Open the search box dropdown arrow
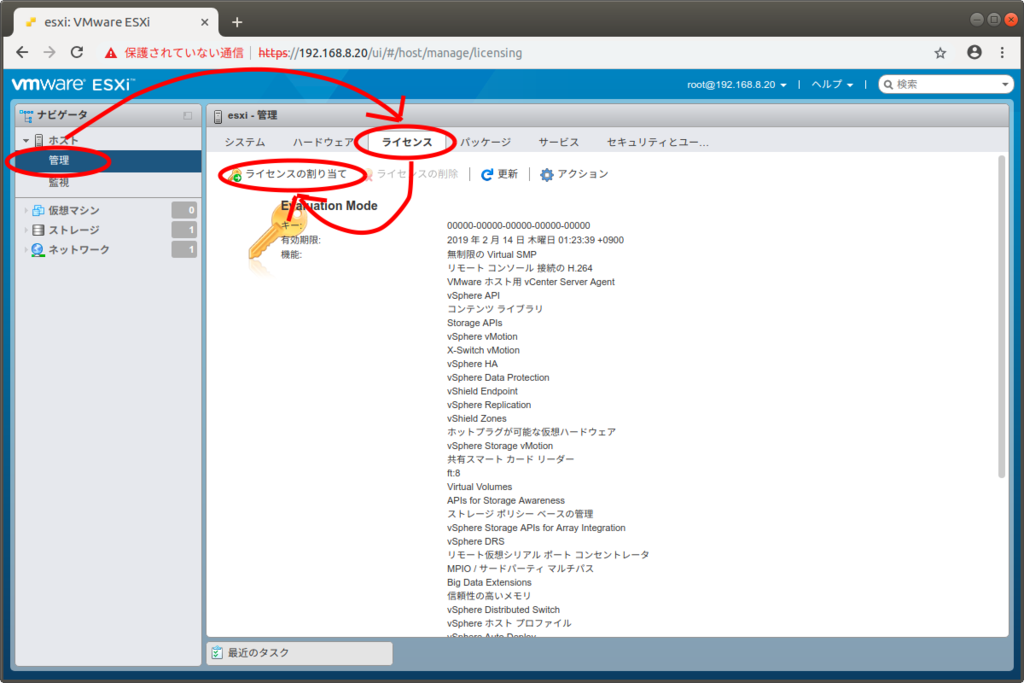The height and width of the screenshot is (683, 1024). click(x=1004, y=84)
